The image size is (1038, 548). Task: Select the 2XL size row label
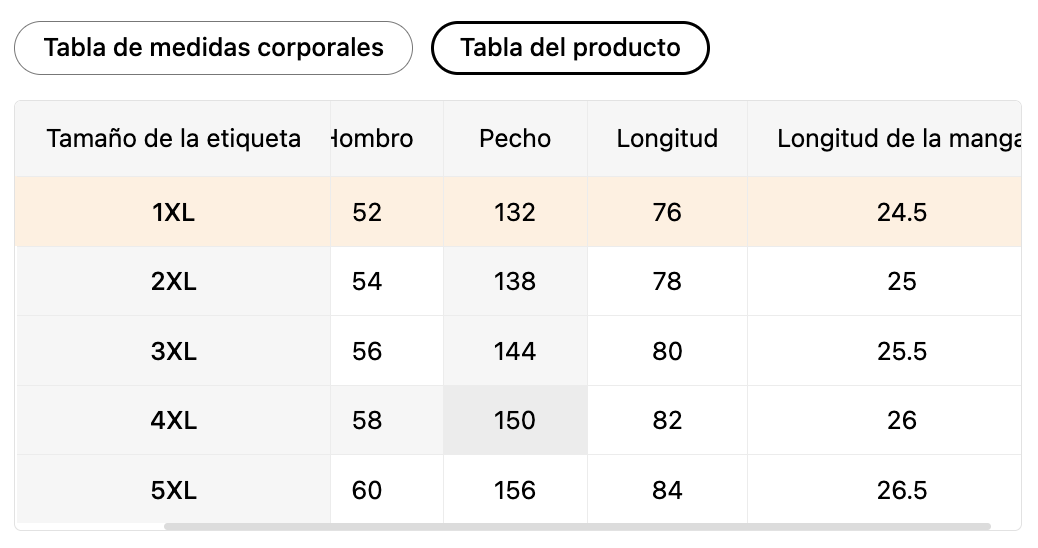coord(173,282)
